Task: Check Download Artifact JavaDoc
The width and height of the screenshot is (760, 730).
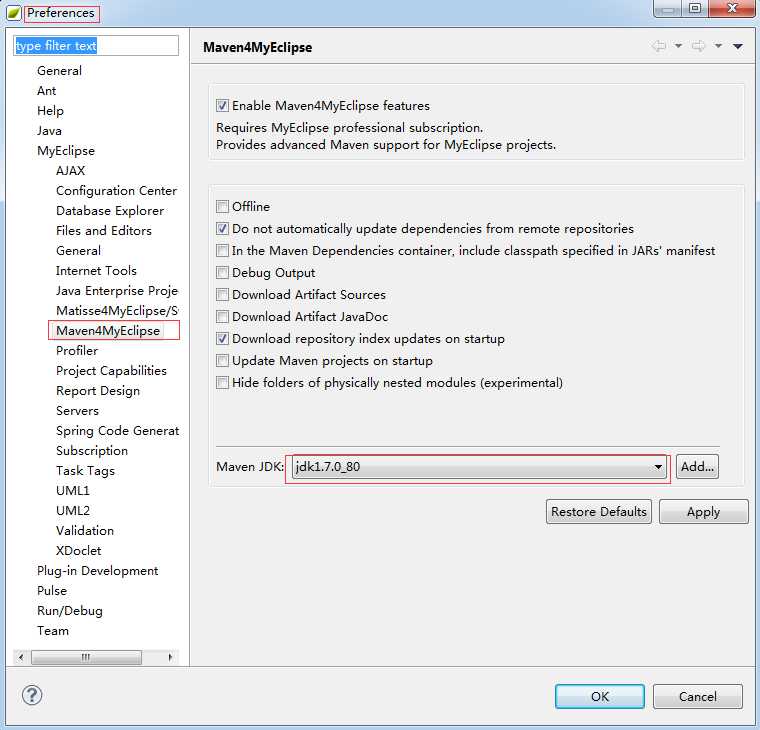Action: pos(222,317)
